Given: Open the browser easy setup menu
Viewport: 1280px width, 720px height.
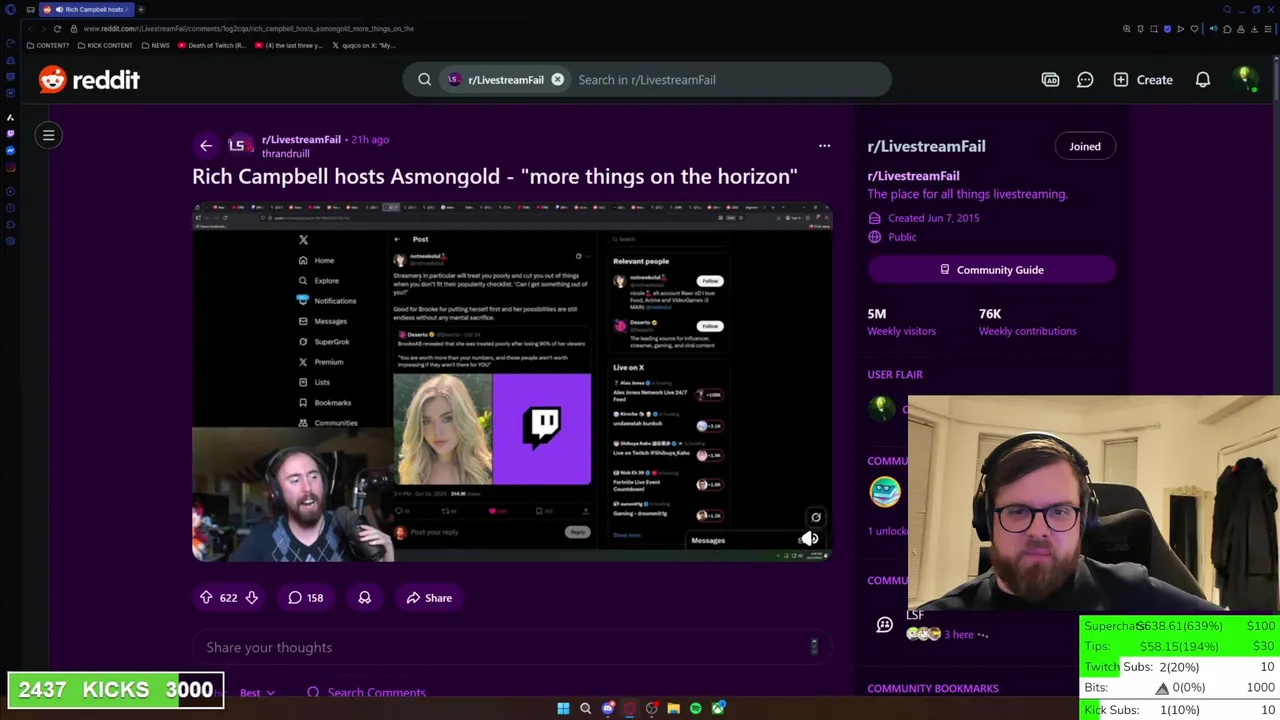Looking at the screenshot, I should (1268, 29).
